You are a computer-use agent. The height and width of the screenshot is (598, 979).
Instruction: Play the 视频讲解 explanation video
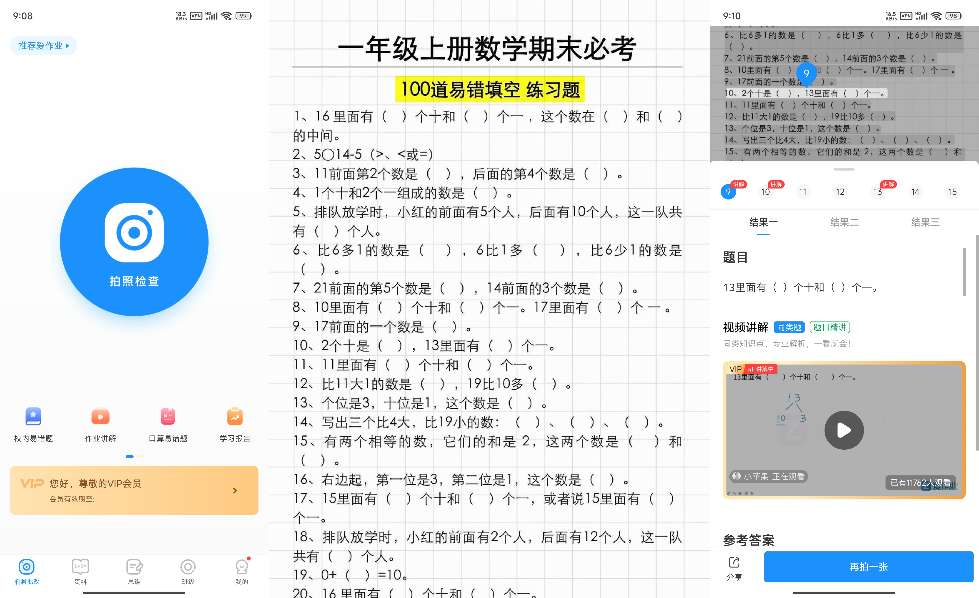click(843, 430)
